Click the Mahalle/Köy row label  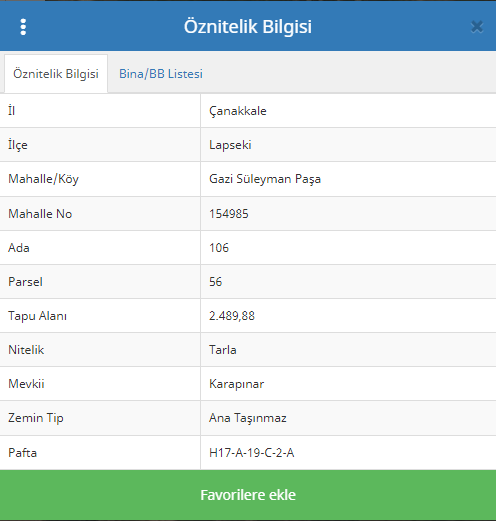43,179
